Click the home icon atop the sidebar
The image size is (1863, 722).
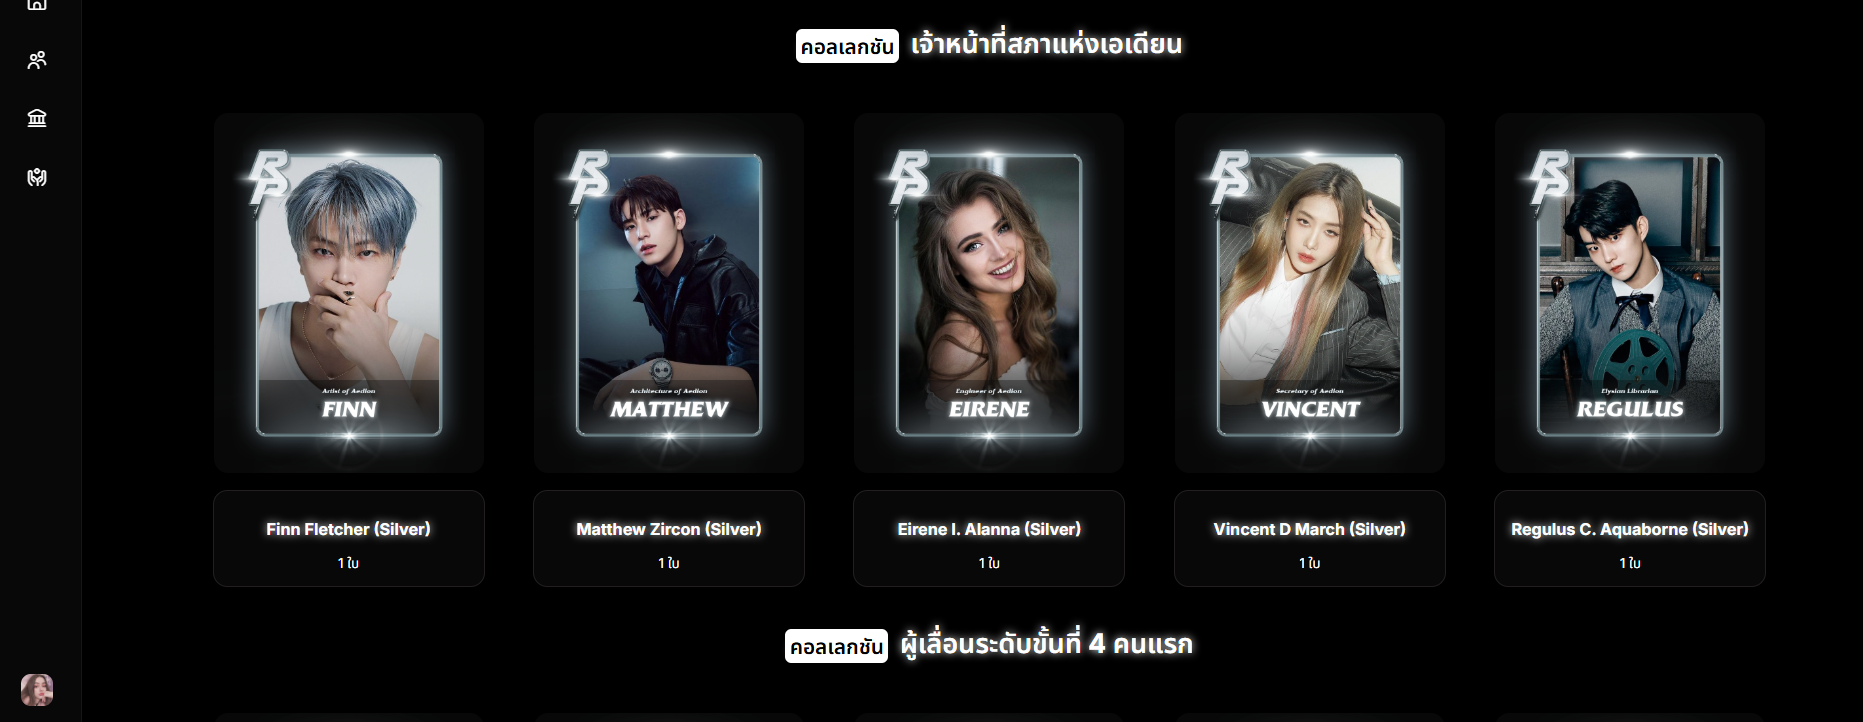pyautogui.click(x=37, y=5)
